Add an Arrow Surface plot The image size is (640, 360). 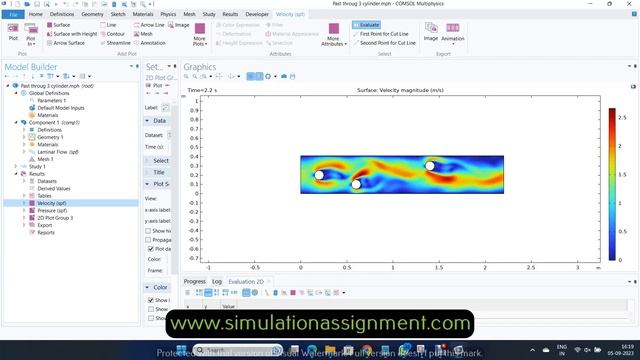coord(66,43)
